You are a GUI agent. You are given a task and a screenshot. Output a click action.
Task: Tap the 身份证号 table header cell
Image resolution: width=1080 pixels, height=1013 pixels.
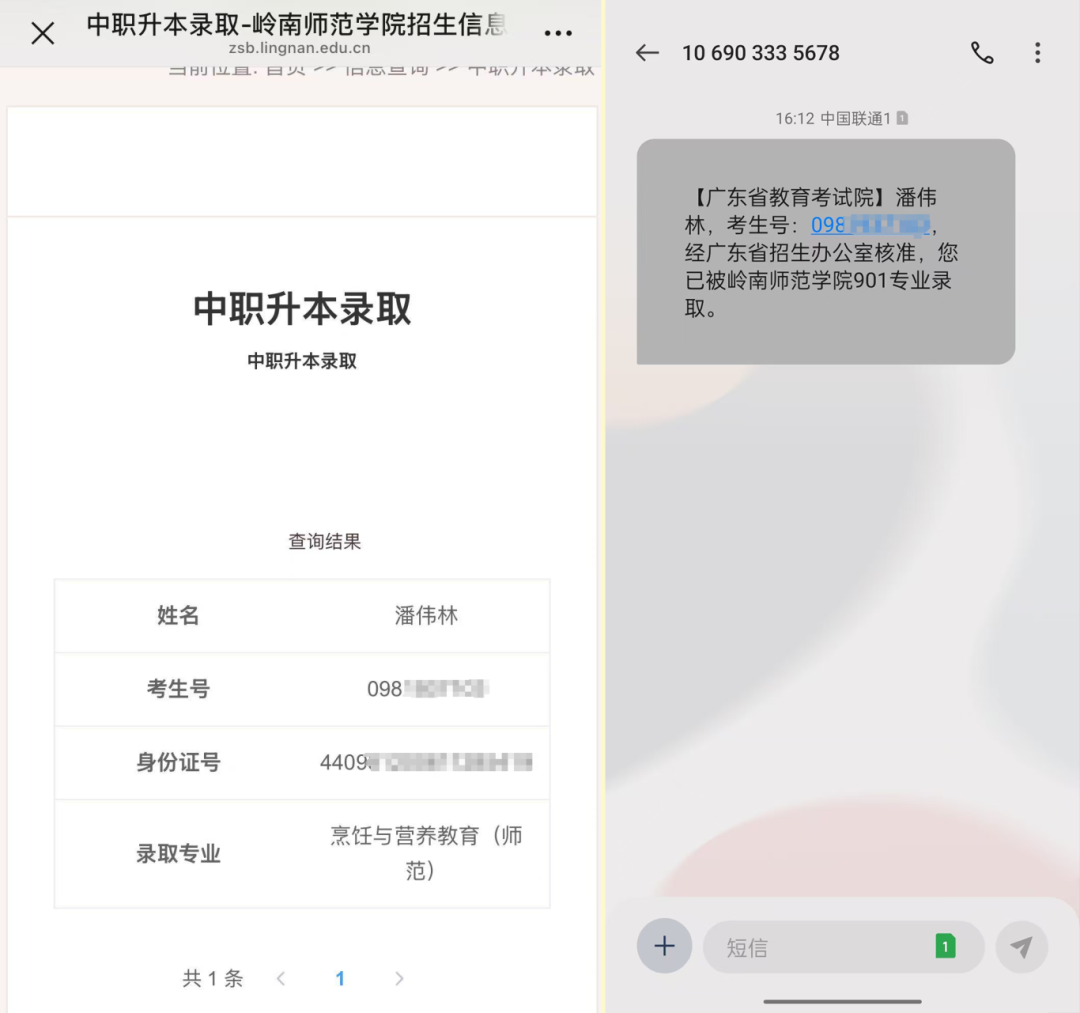point(178,763)
